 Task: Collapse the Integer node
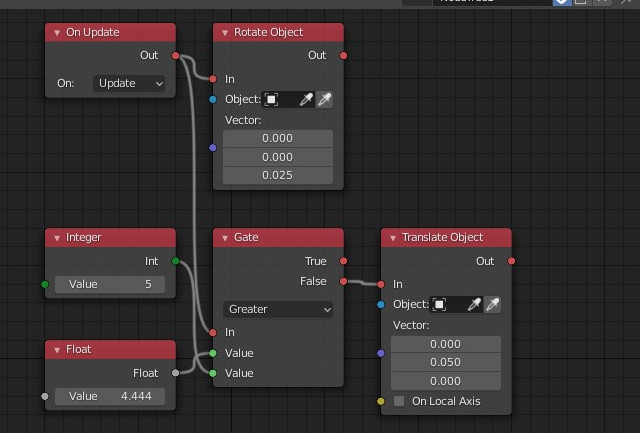(x=57, y=238)
